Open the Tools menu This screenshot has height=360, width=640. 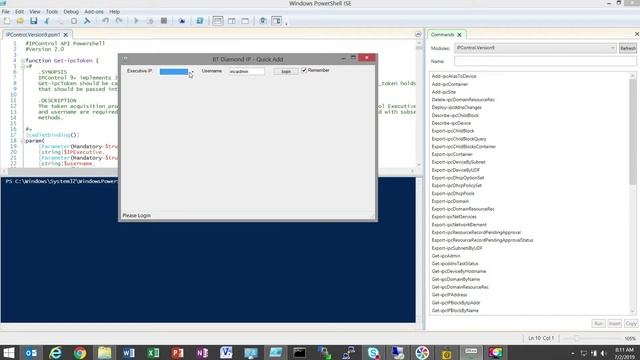tap(52, 12)
